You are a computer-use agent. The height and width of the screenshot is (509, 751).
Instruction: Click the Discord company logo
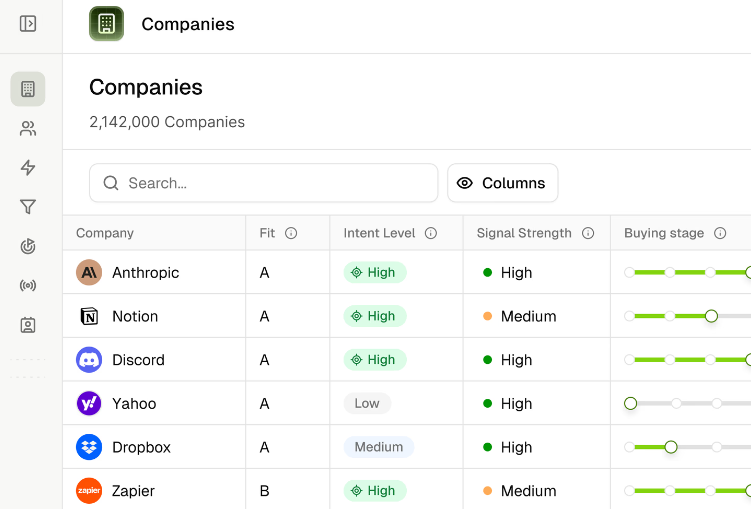89,360
